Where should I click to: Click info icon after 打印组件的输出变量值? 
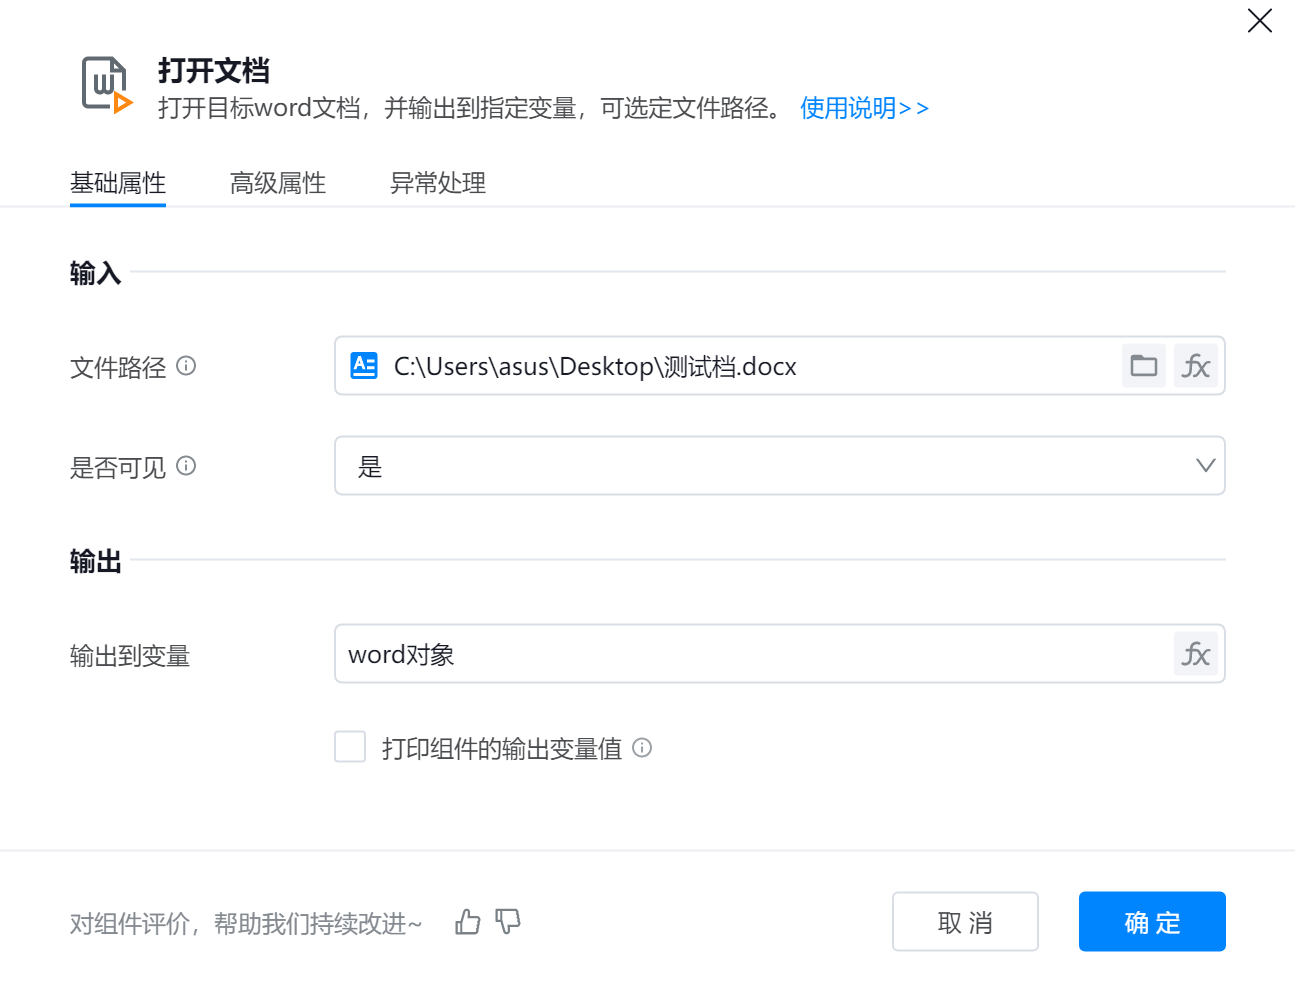(x=642, y=748)
